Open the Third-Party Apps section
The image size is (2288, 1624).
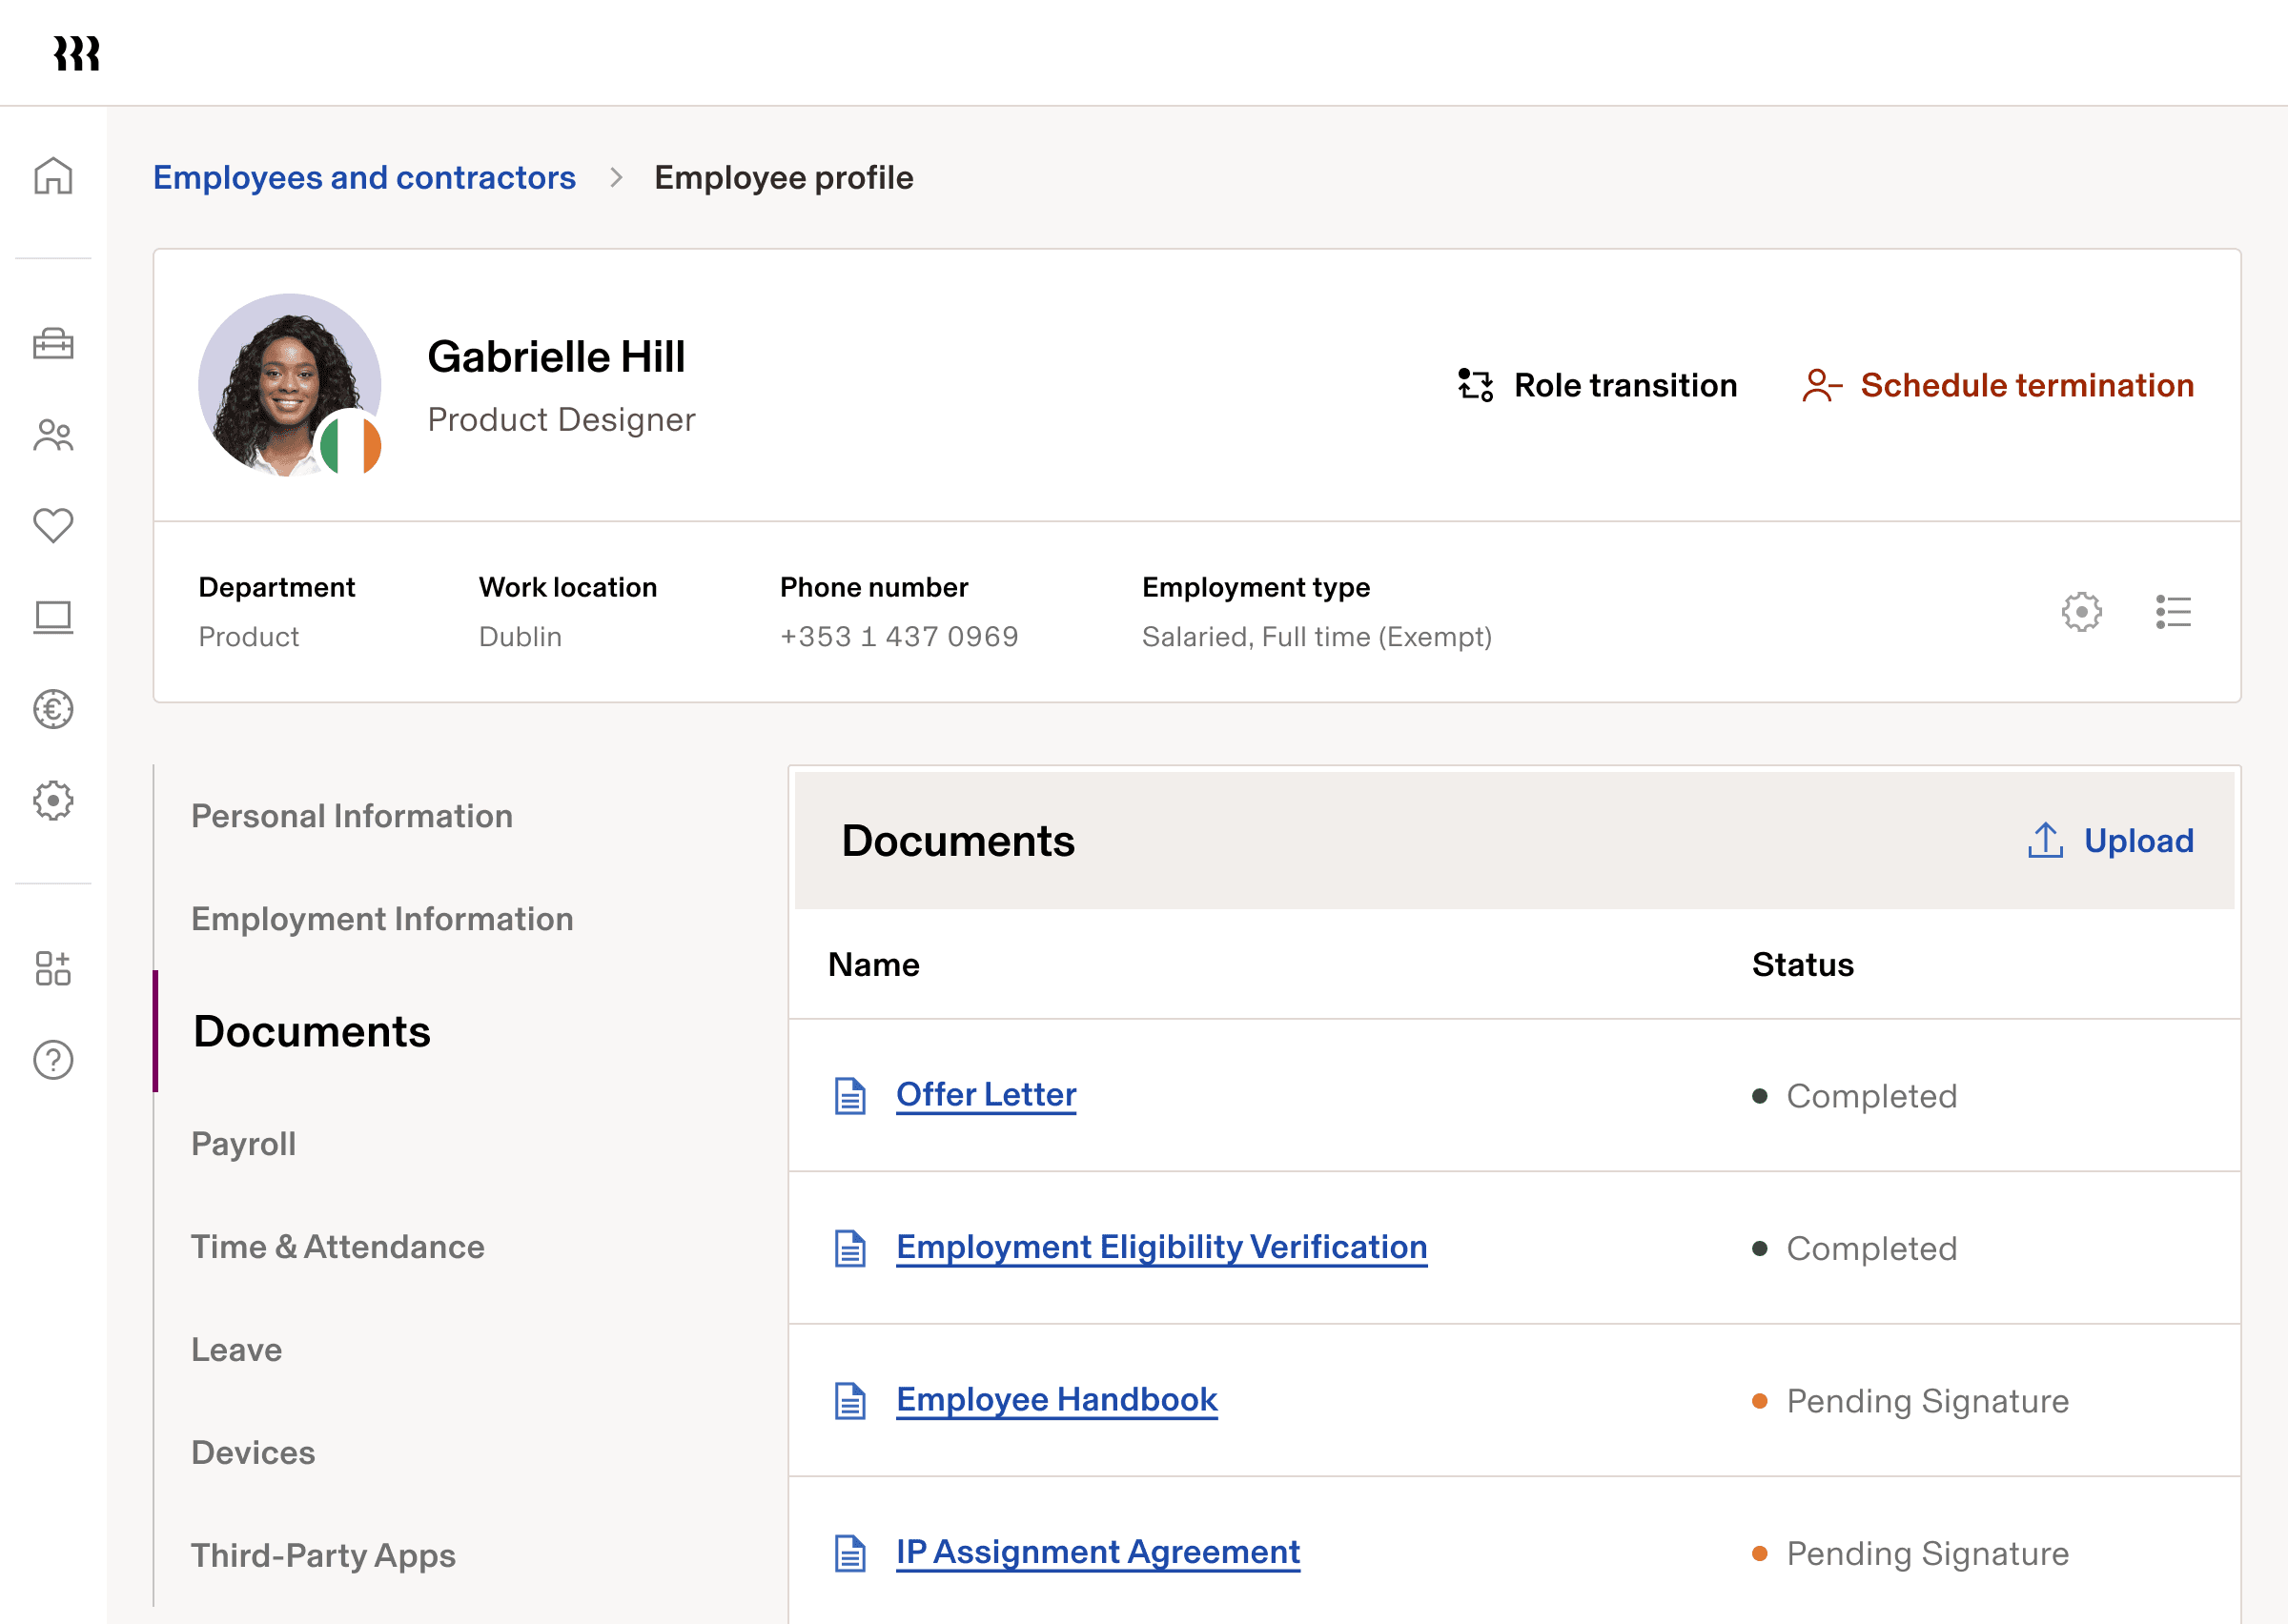coord(323,1555)
